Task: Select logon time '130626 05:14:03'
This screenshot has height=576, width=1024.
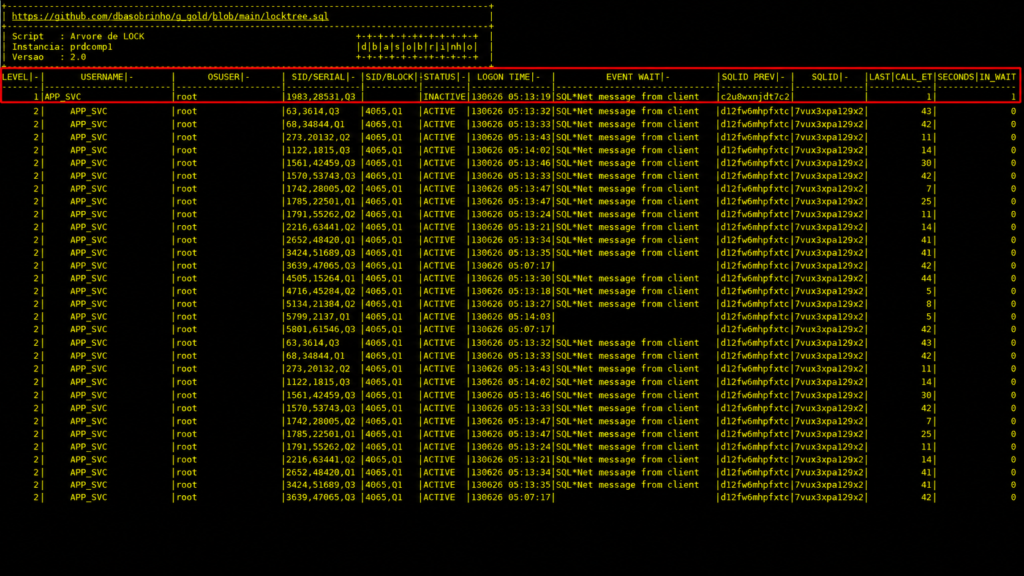Action: (x=511, y=317)
